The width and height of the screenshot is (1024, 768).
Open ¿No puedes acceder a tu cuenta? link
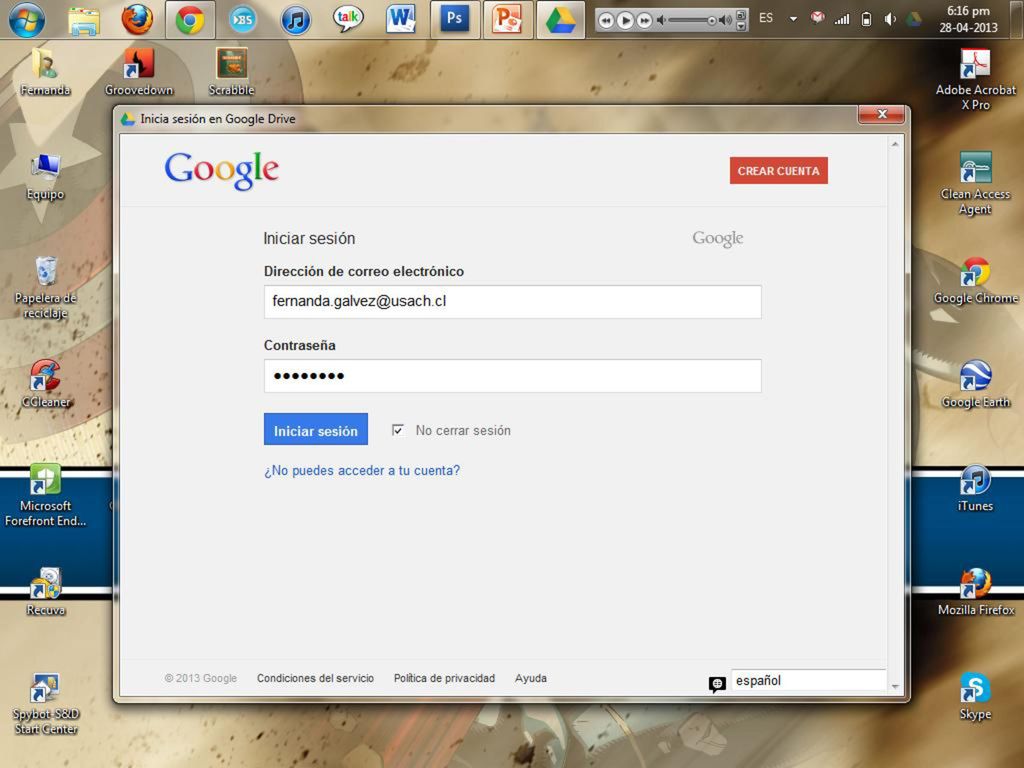pos(362,470)
